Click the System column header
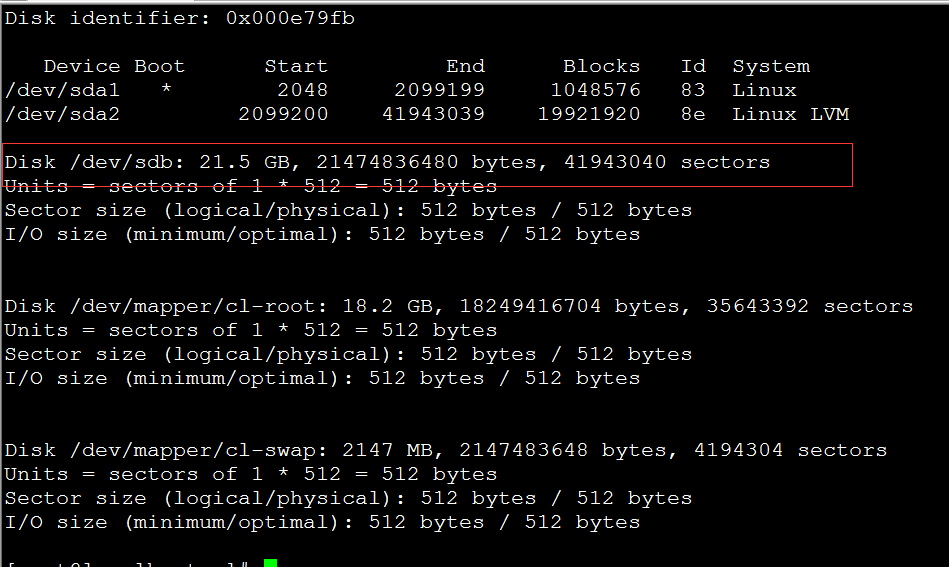 click(771, 67)
